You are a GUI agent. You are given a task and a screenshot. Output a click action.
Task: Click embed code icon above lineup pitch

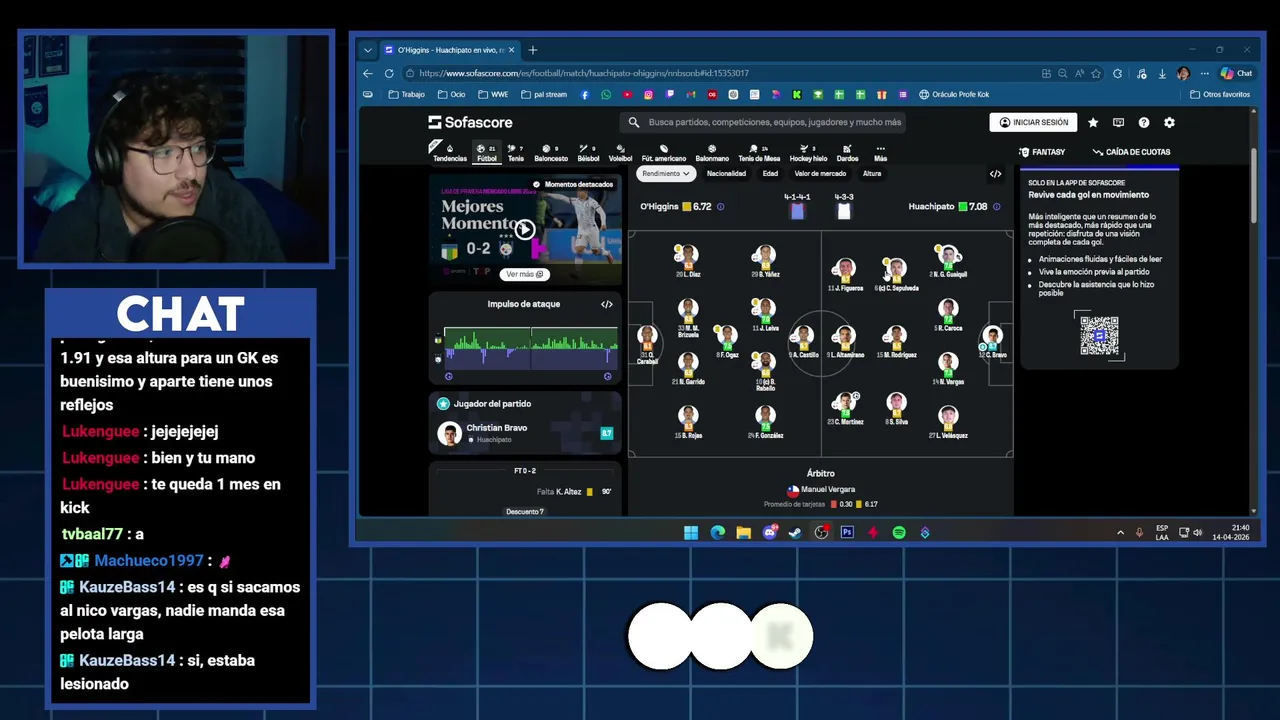(x=995, y=174)
